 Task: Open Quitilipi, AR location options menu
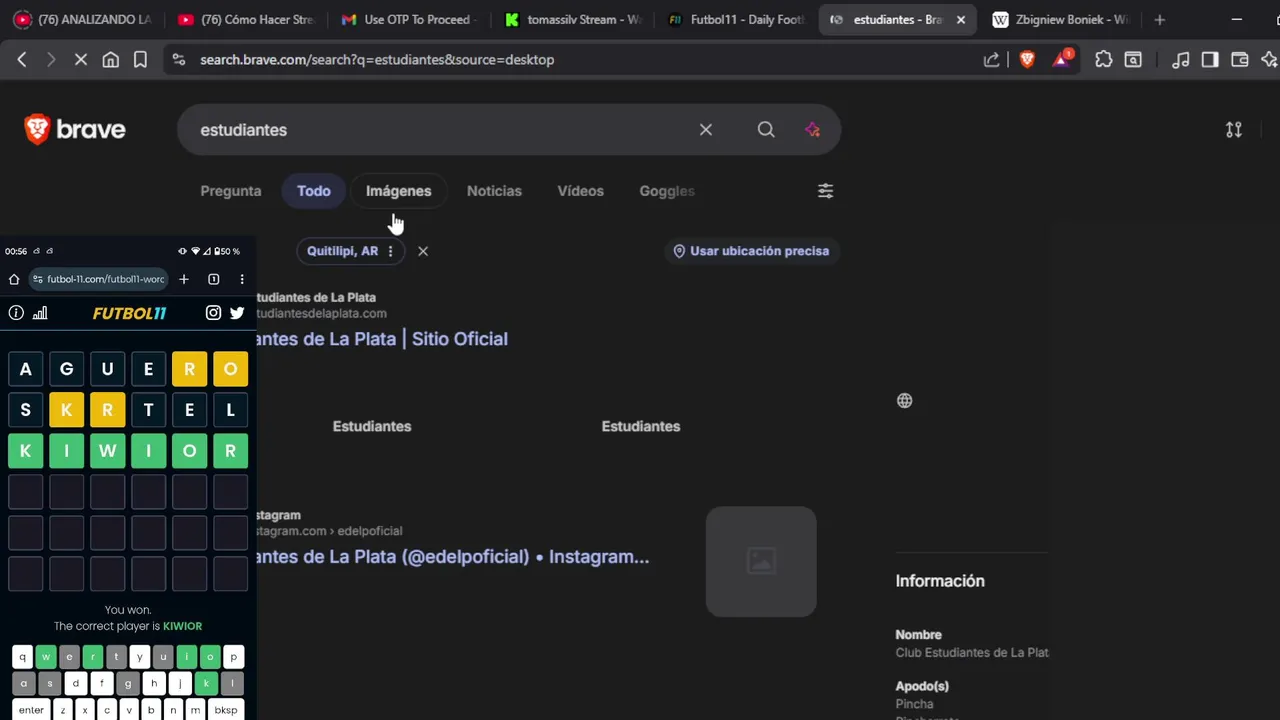[x=391, y=251]
